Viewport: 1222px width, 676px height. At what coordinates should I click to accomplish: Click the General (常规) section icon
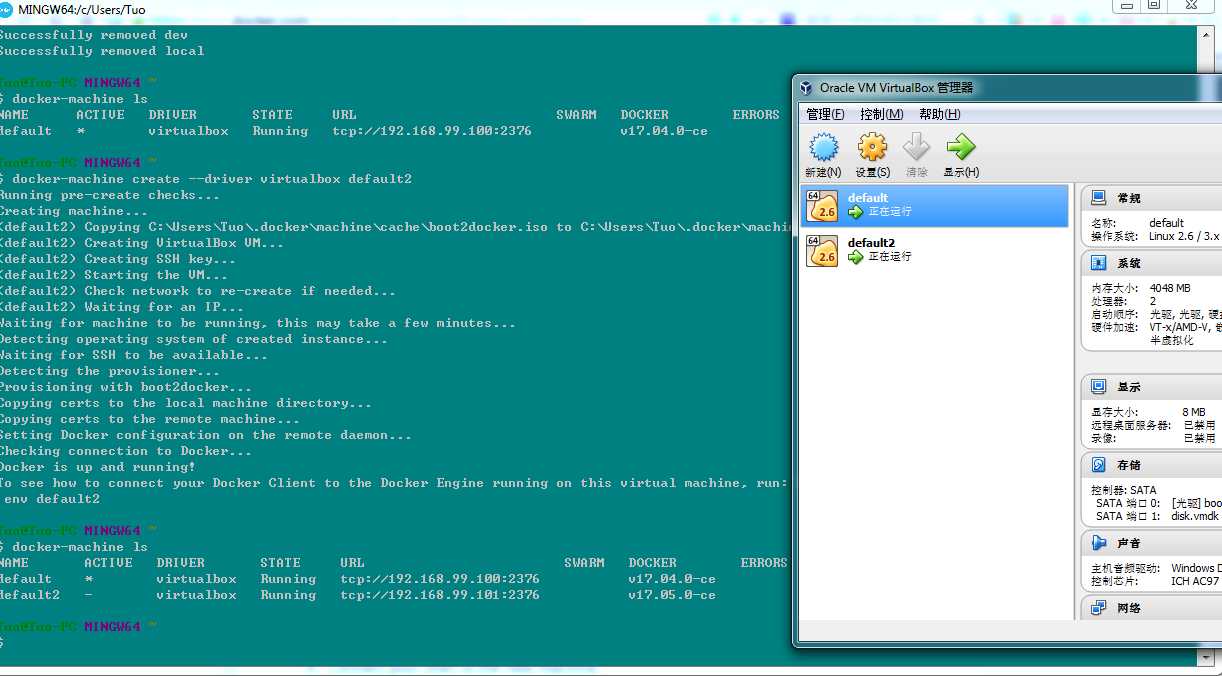pos(1099,198)
